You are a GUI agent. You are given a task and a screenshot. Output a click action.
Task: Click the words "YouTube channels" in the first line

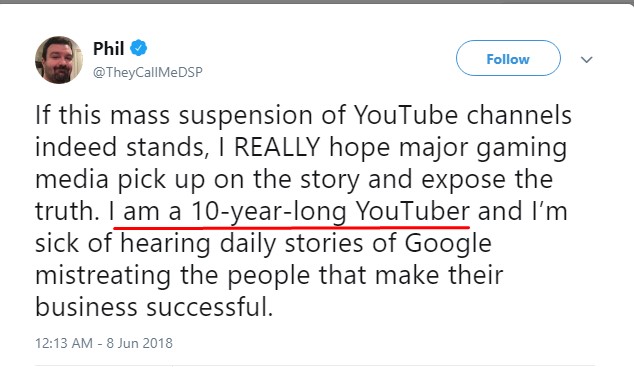[463, 115]
